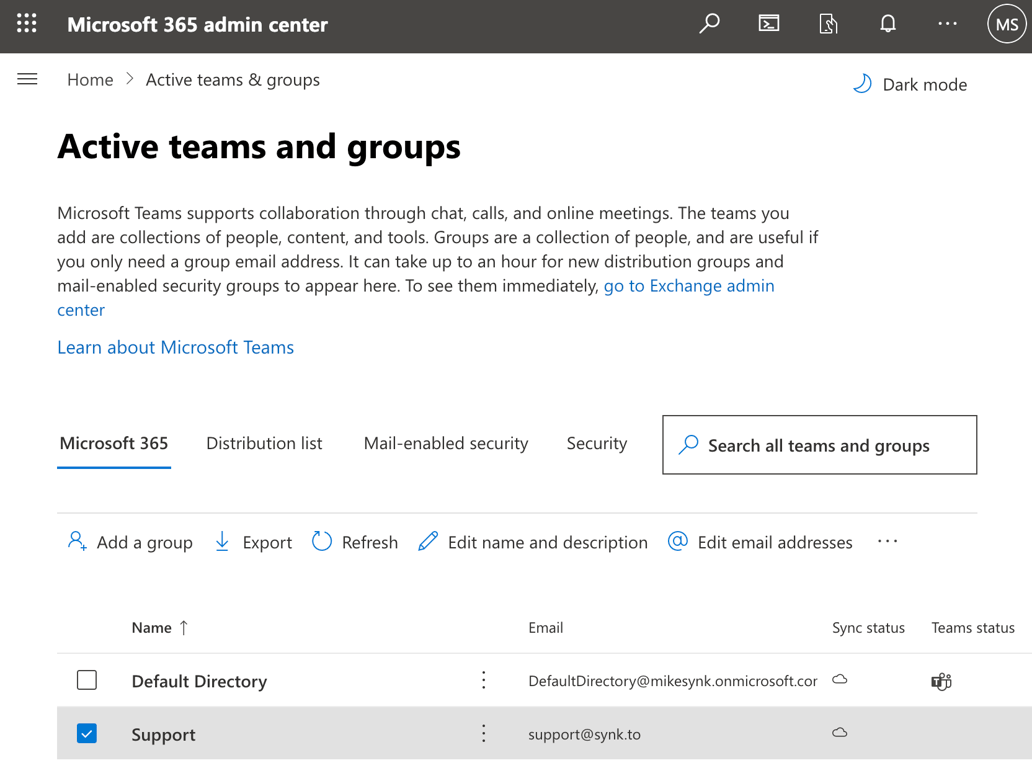
Task: Switch to the Distribution list tab
Action: (264, 444)
